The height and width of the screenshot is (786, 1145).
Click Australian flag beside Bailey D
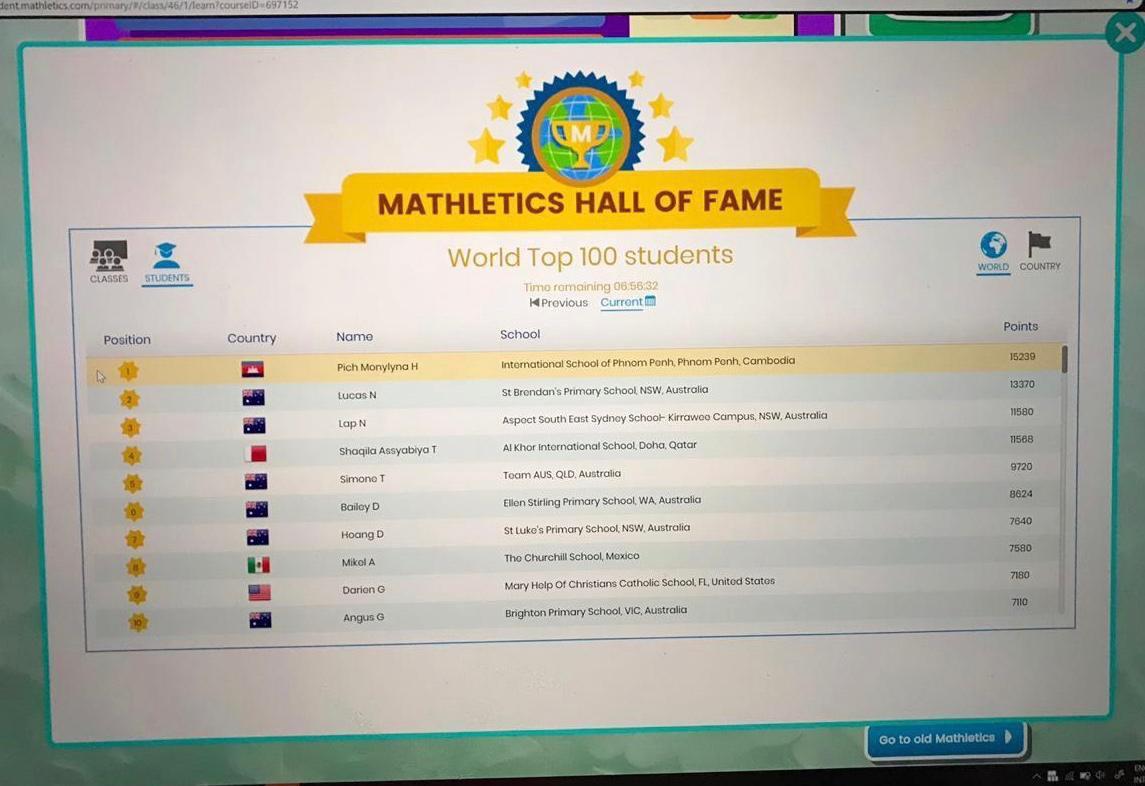pos(257,509)
